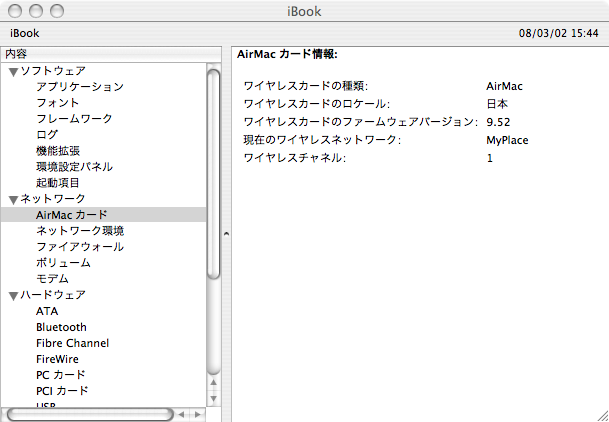Select the ログ item

pyautogui.click(x=47, y=134)
